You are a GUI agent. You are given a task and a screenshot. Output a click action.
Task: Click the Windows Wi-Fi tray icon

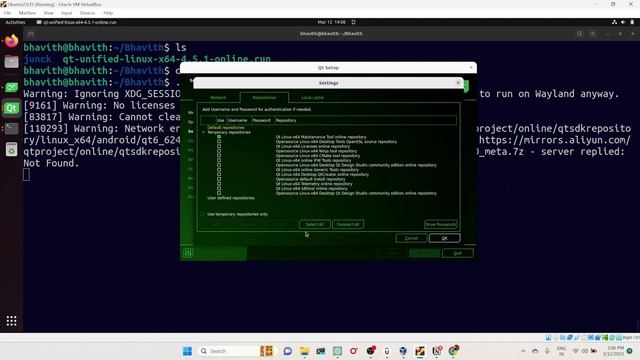pos(576,351)
